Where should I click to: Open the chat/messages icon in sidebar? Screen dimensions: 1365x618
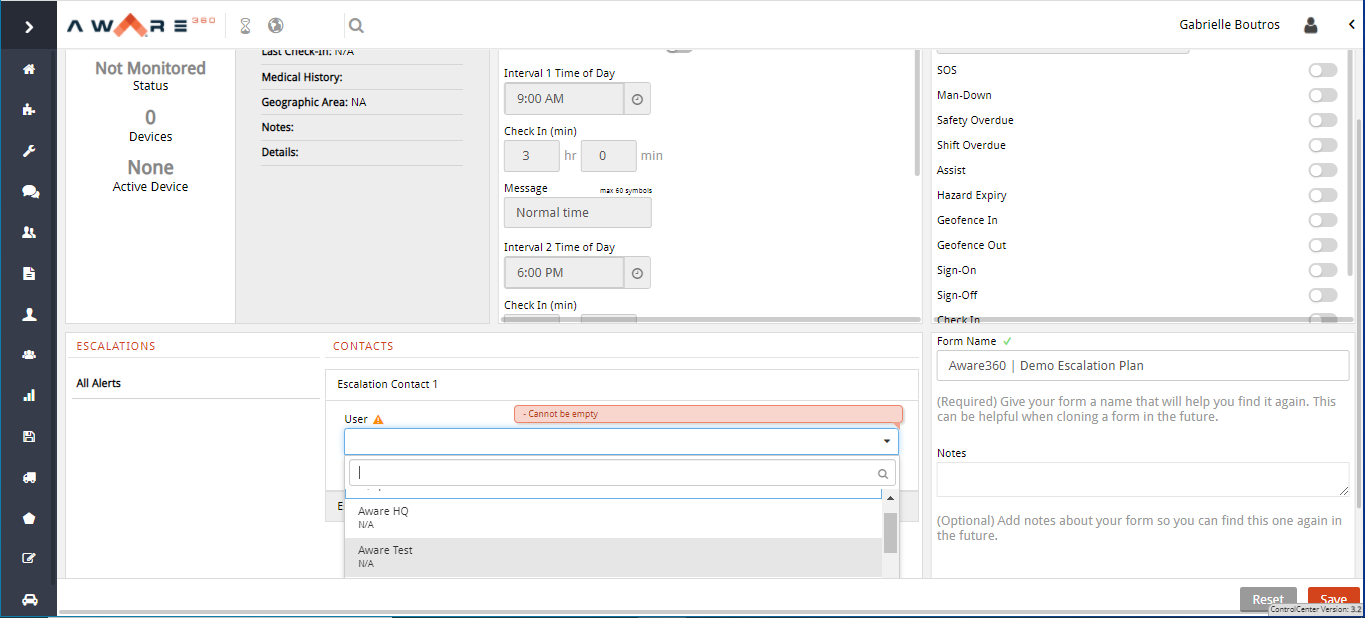point(28,191)
